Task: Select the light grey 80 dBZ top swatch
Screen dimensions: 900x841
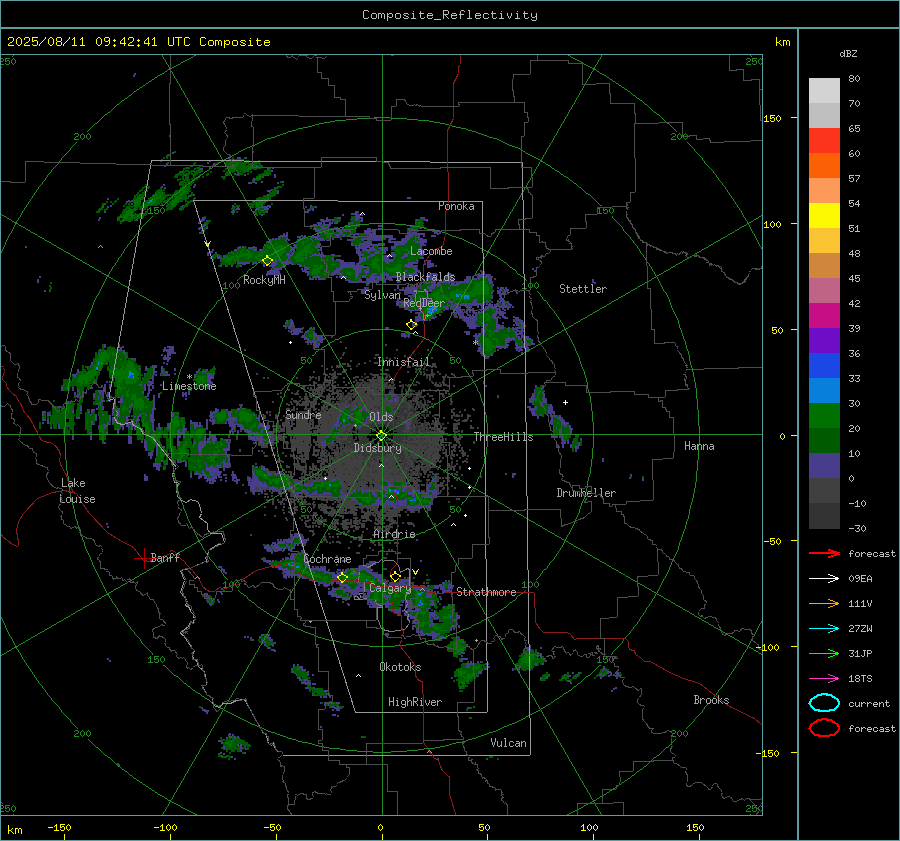Action: (824, 91)
